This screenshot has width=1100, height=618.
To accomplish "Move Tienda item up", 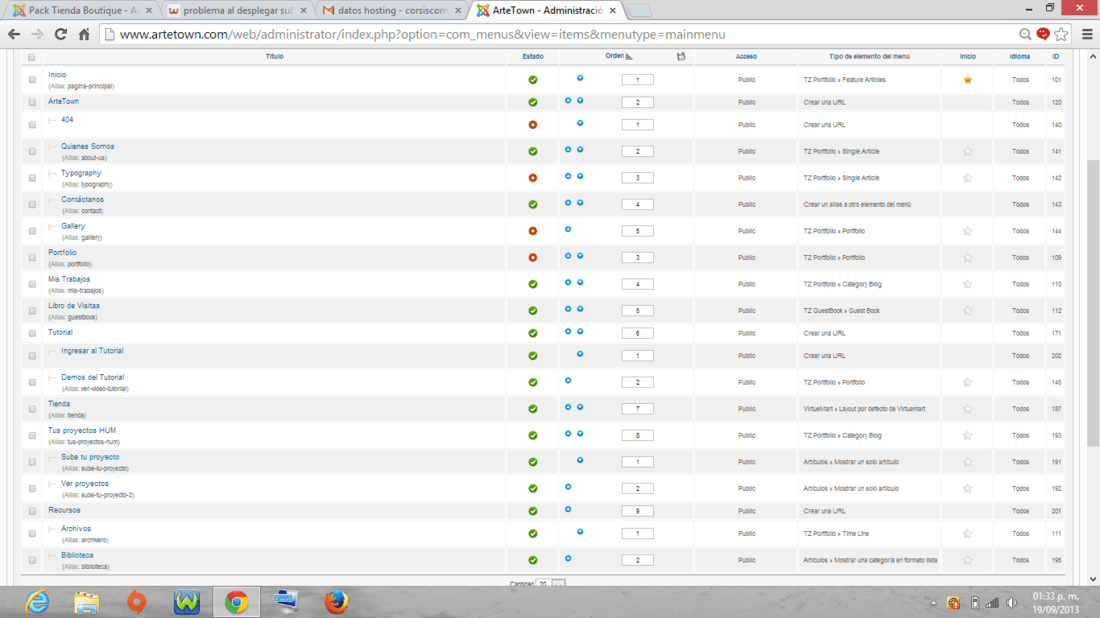I will tap(568, 408).
